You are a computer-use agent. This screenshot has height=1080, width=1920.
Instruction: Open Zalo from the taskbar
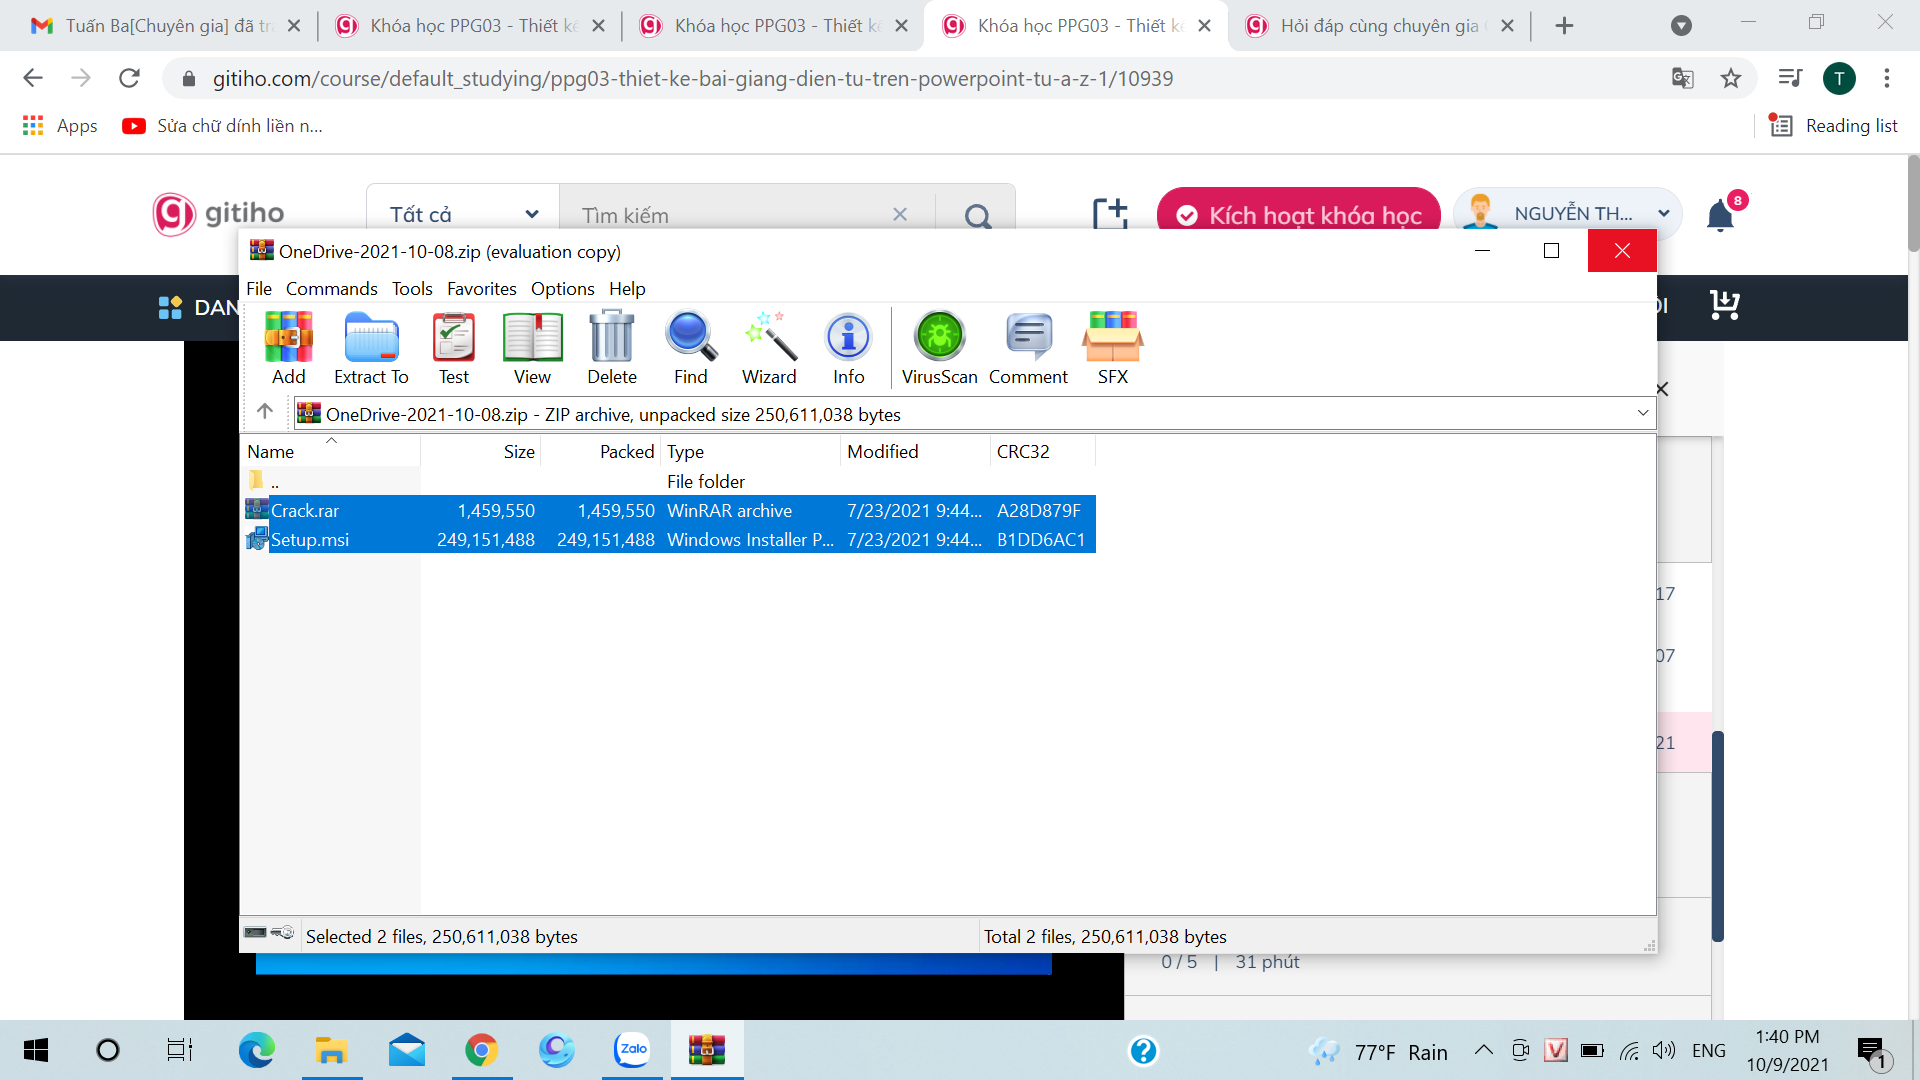632,1050
